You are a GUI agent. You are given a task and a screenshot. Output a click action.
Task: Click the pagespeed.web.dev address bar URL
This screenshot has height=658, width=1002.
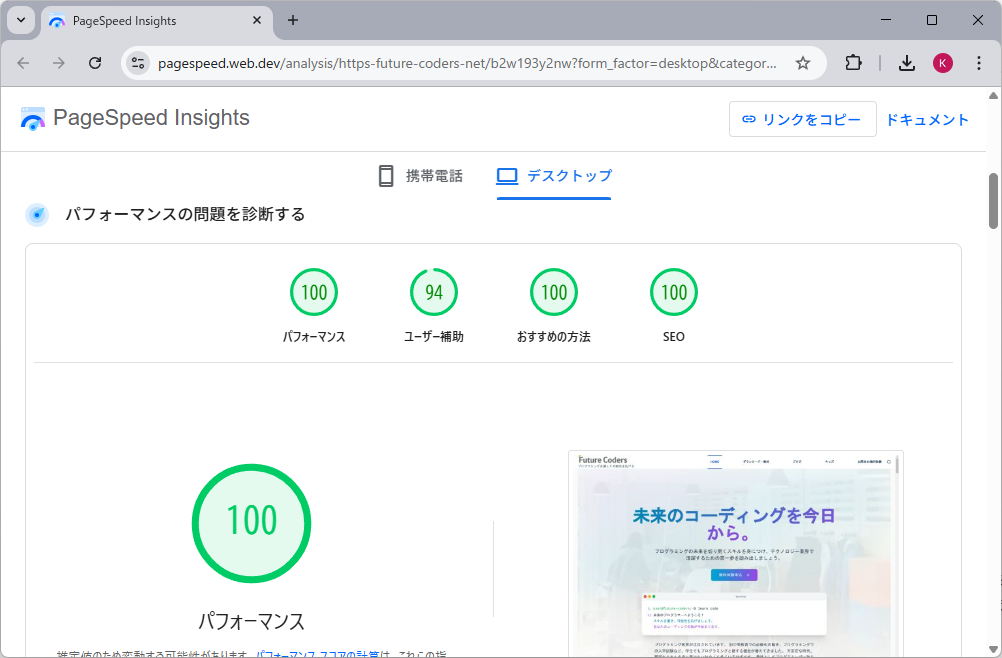[467, 63]
